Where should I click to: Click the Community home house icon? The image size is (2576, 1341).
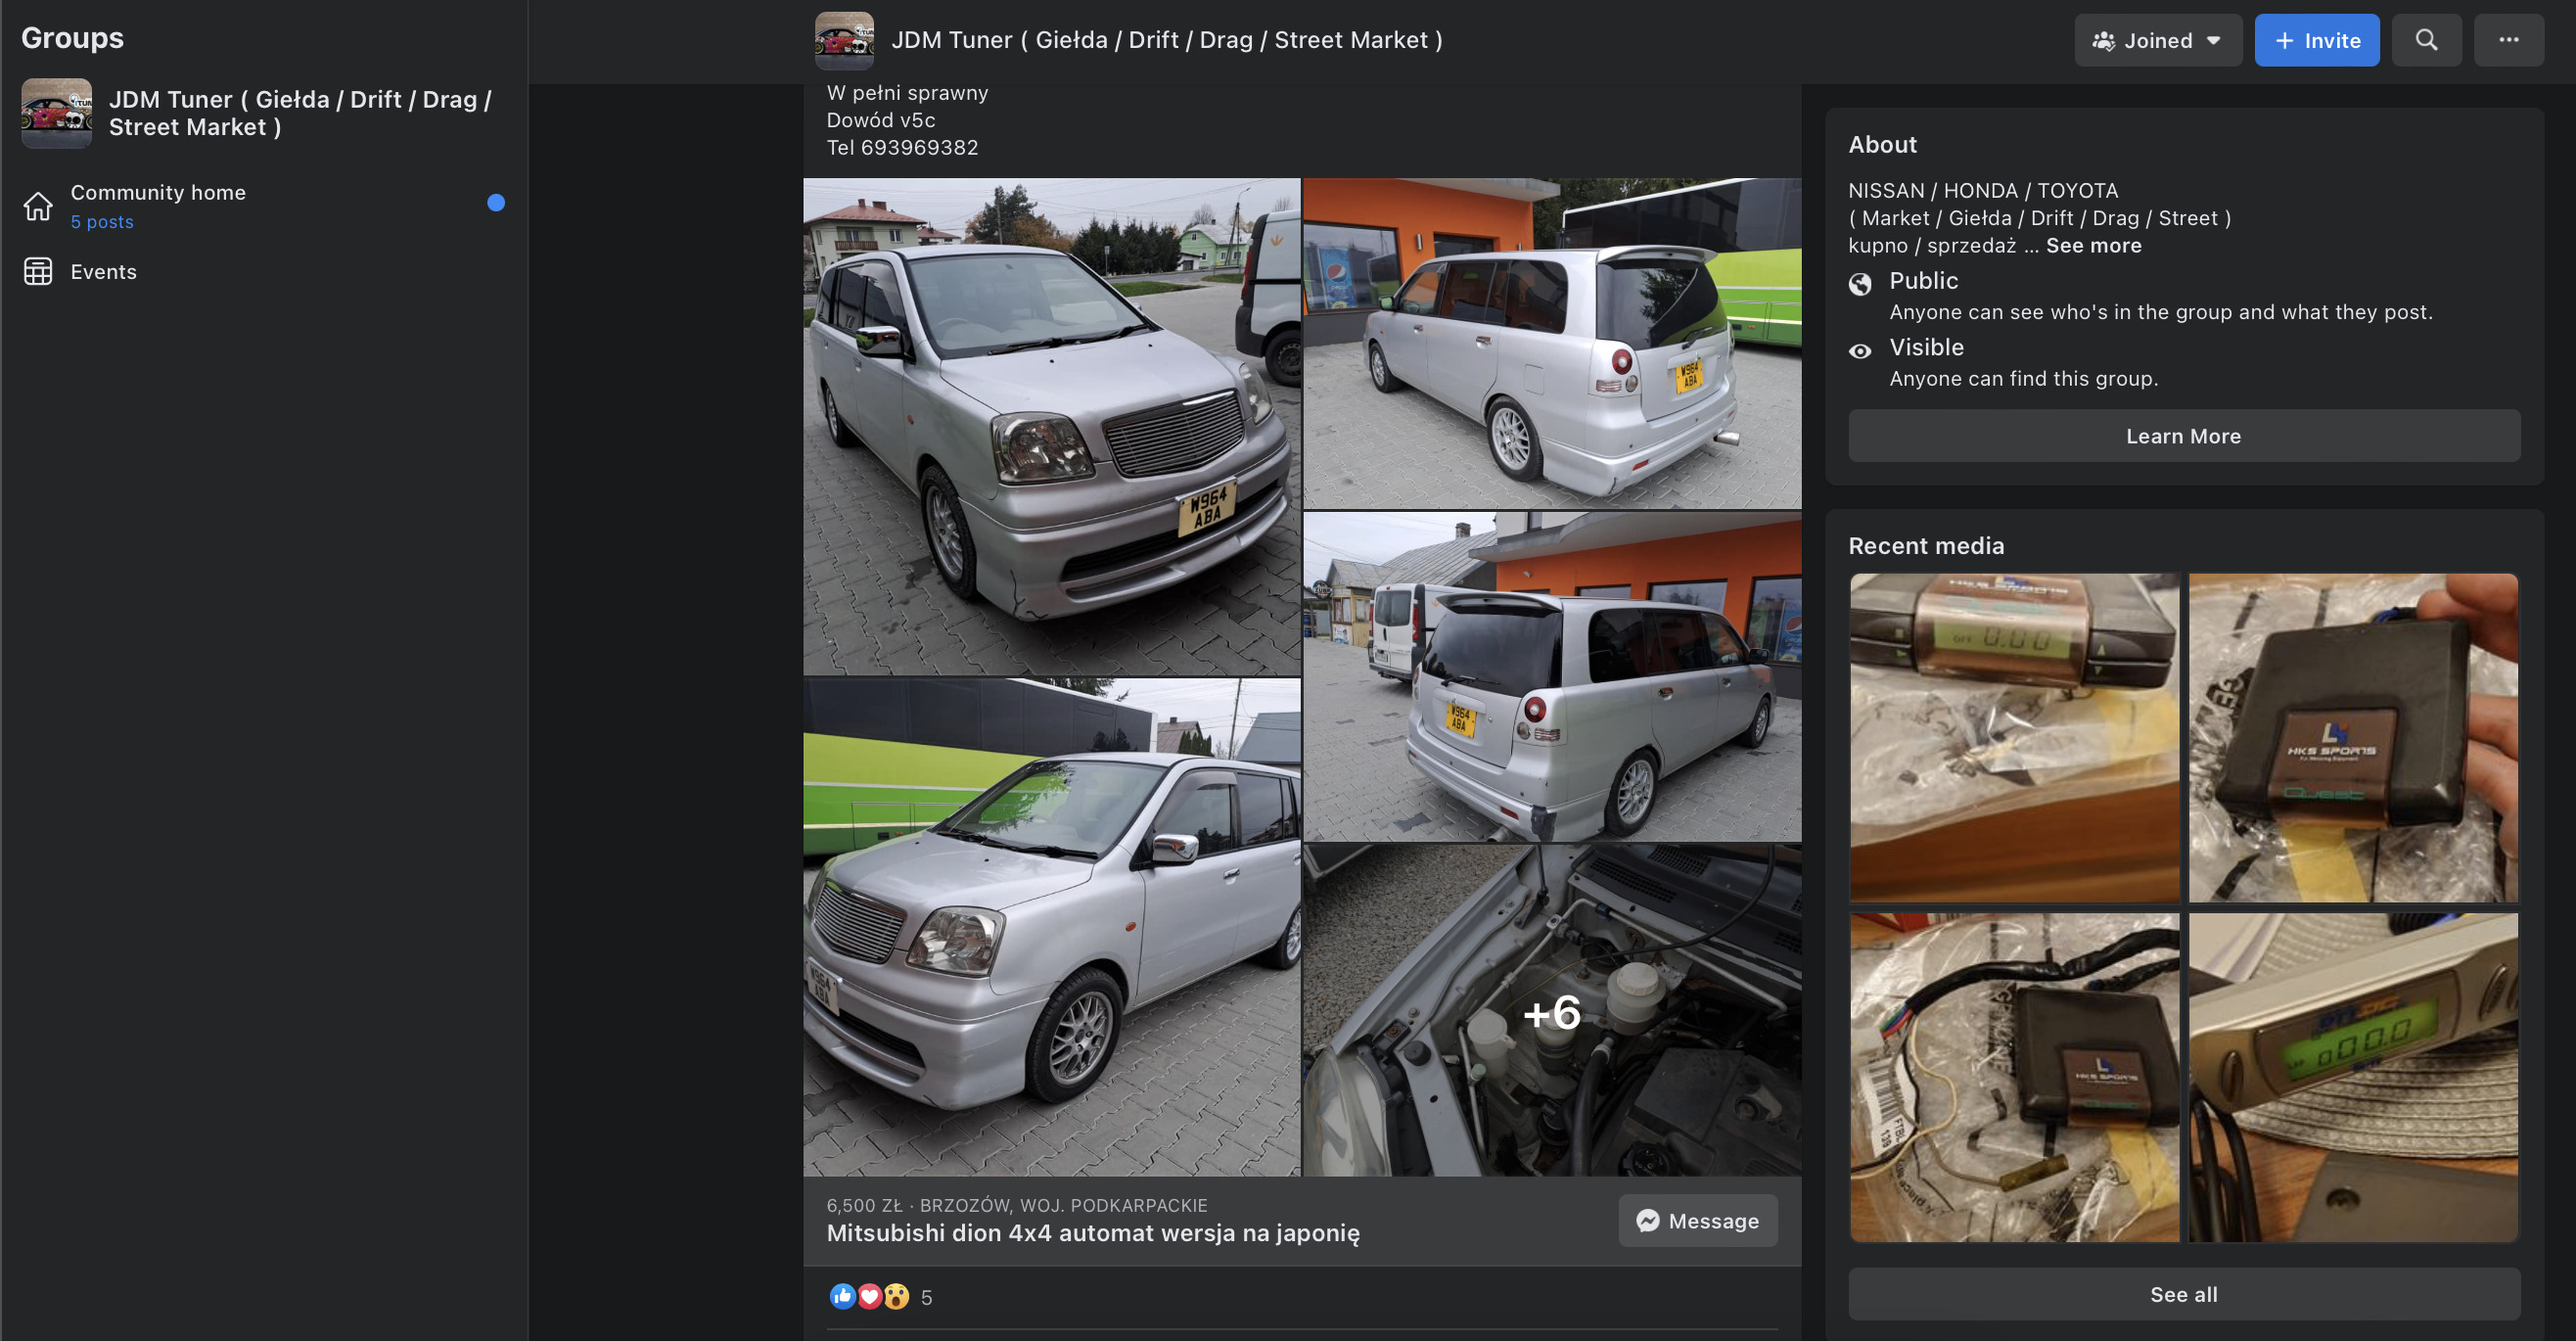(38, 206)
